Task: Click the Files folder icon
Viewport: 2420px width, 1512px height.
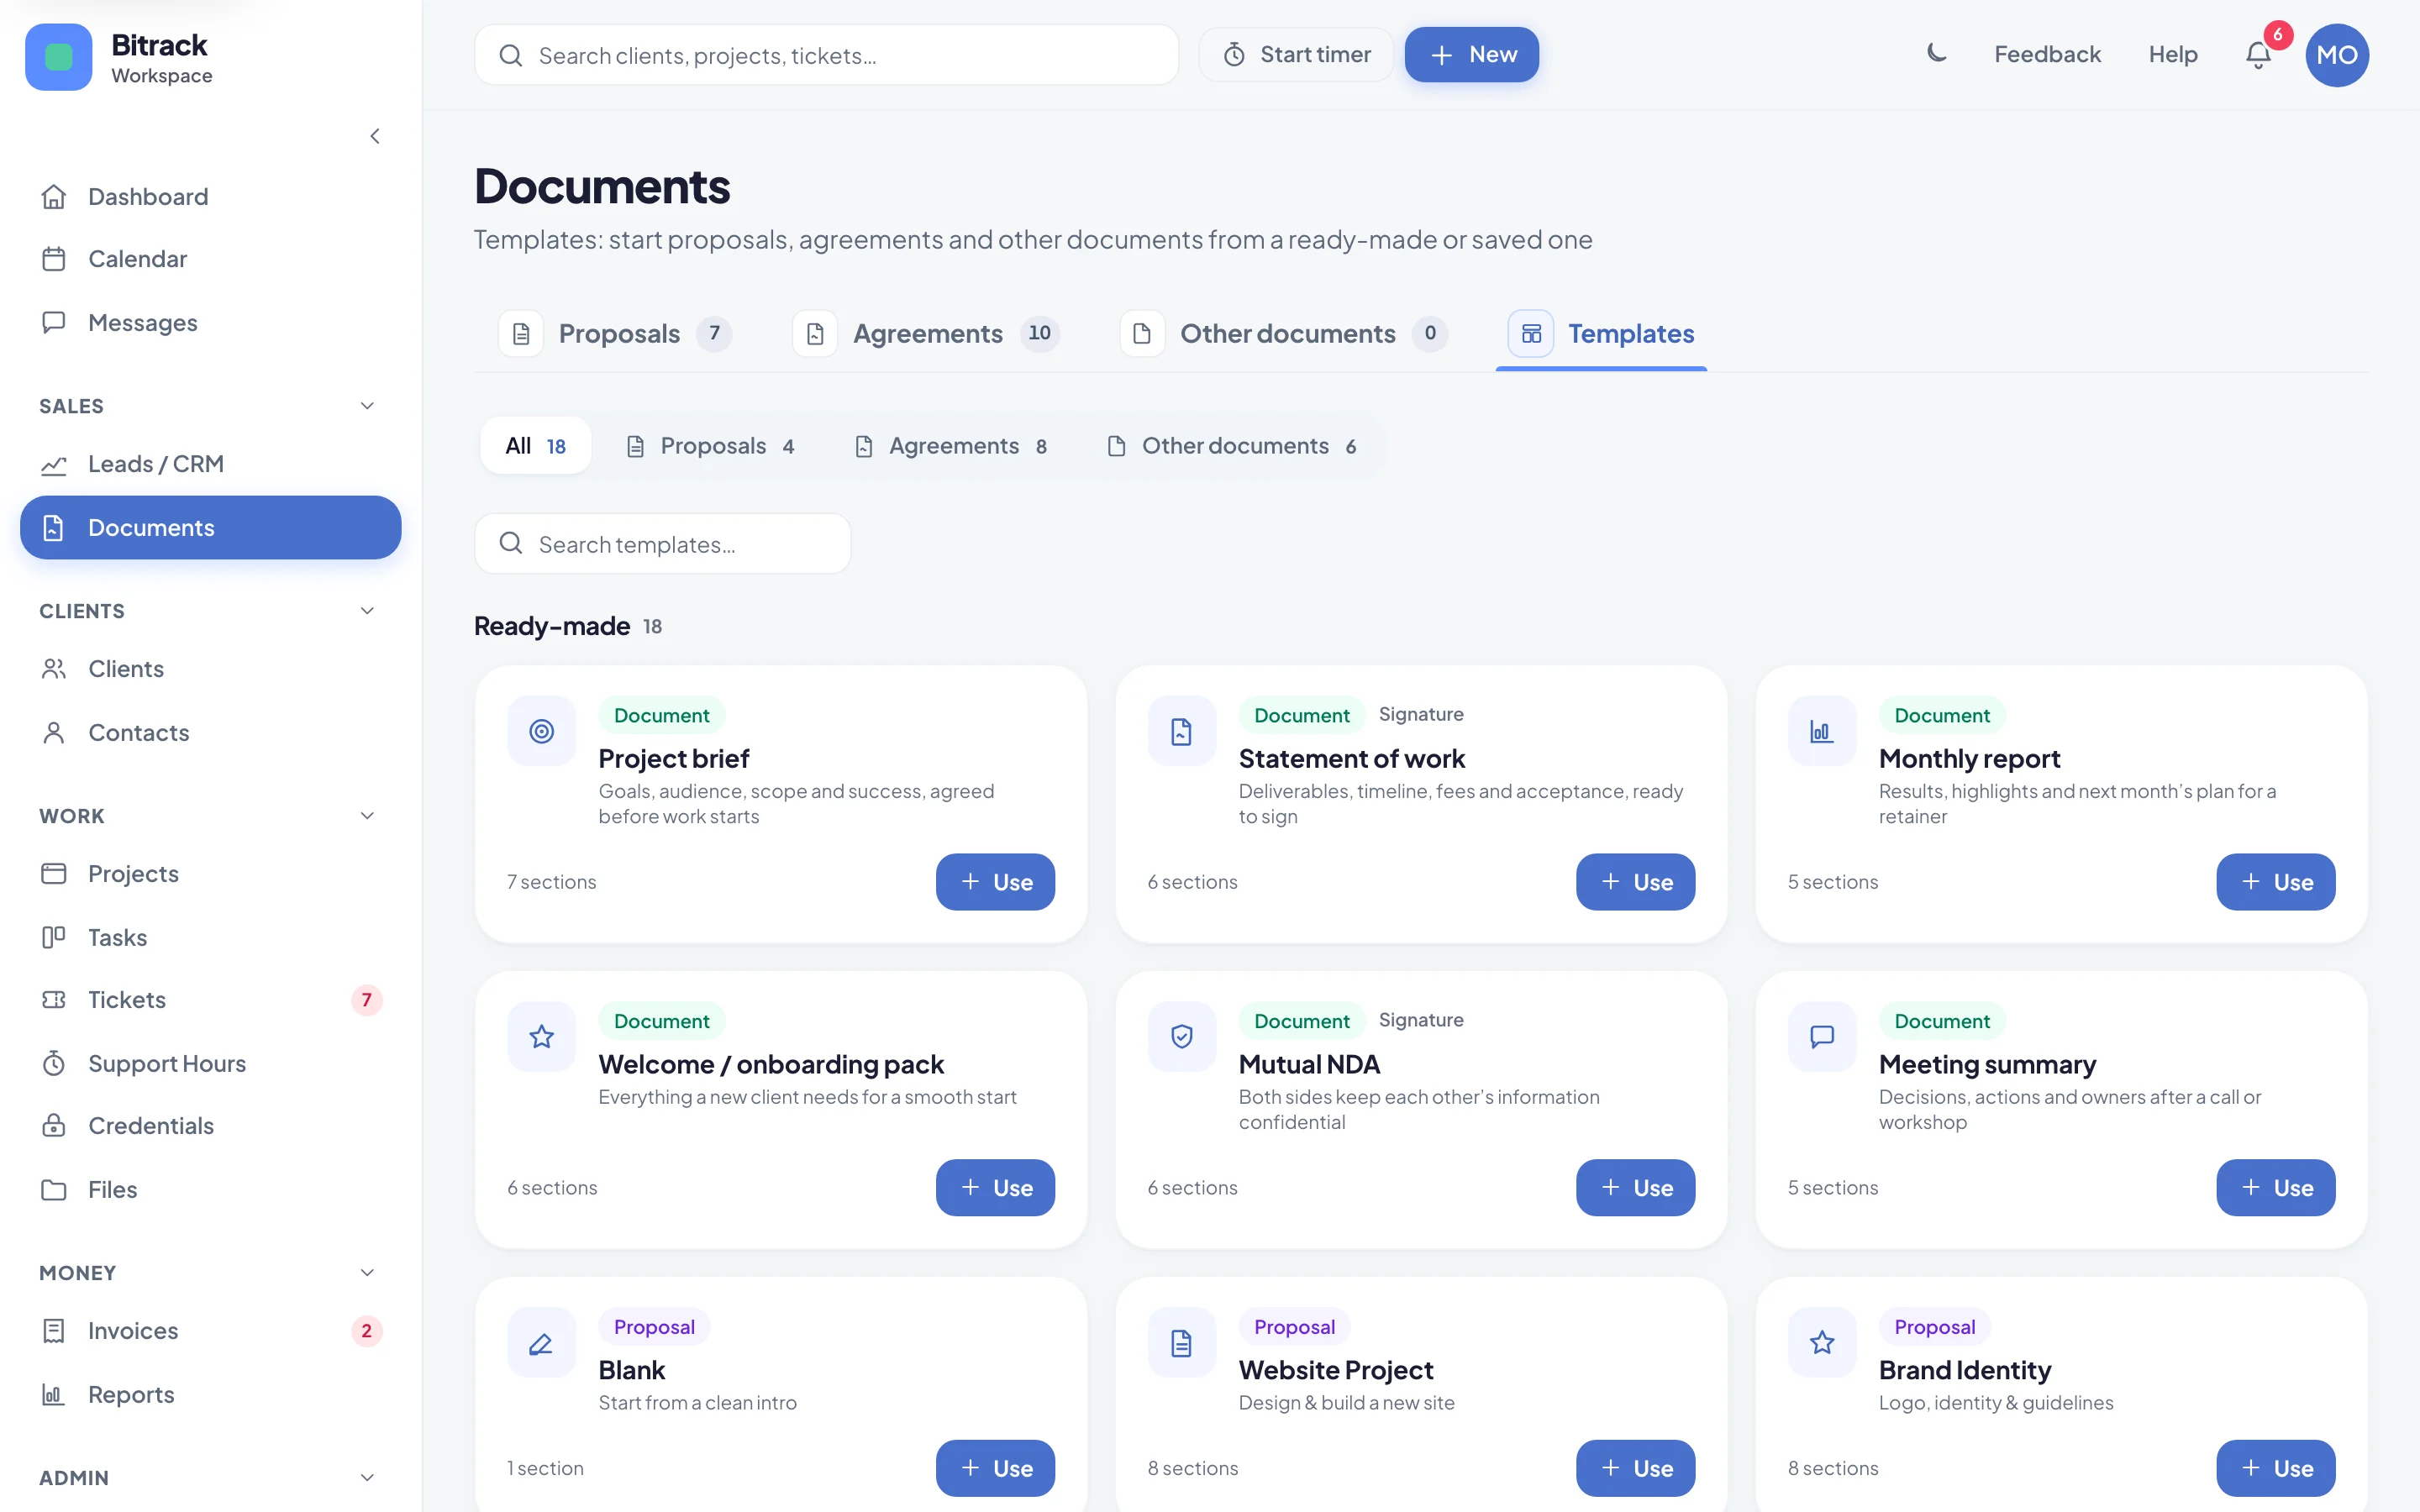Action: 54,1190
